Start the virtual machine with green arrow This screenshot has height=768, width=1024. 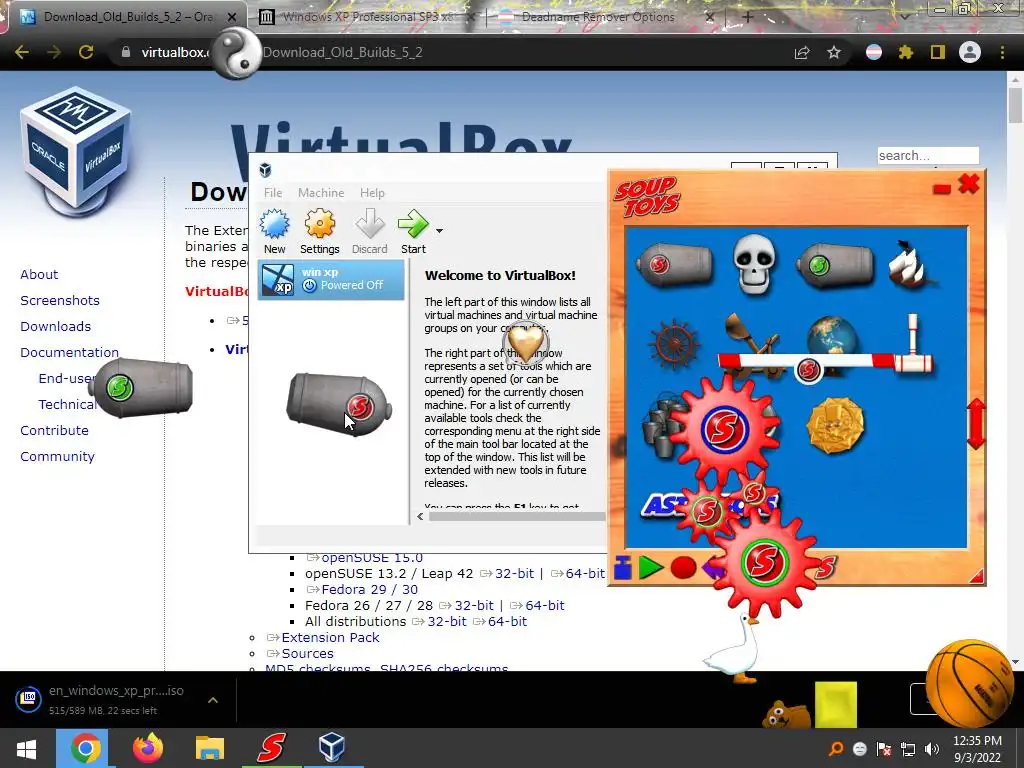[413, 231]
